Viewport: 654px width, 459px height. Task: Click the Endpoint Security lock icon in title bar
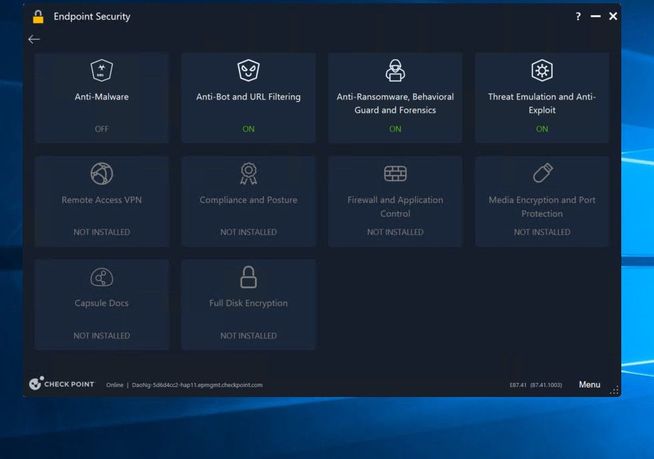(x=38, y=17)
